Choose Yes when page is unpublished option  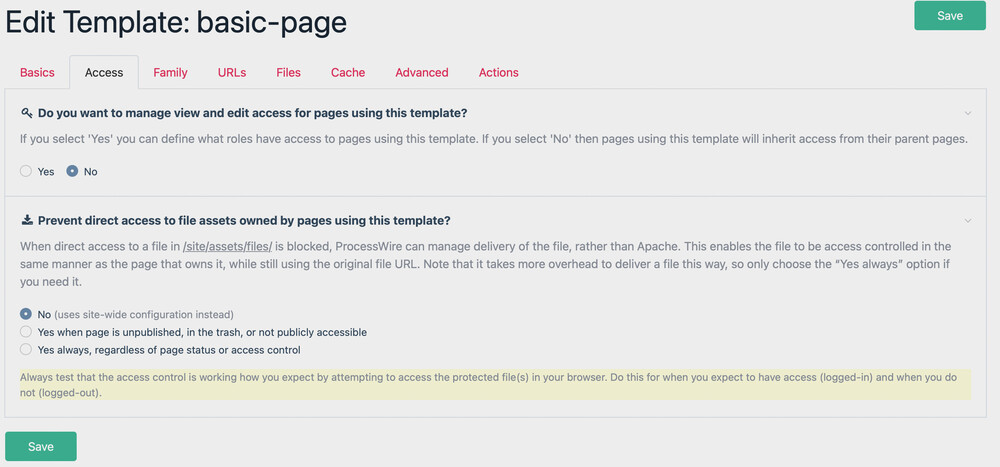27,332
